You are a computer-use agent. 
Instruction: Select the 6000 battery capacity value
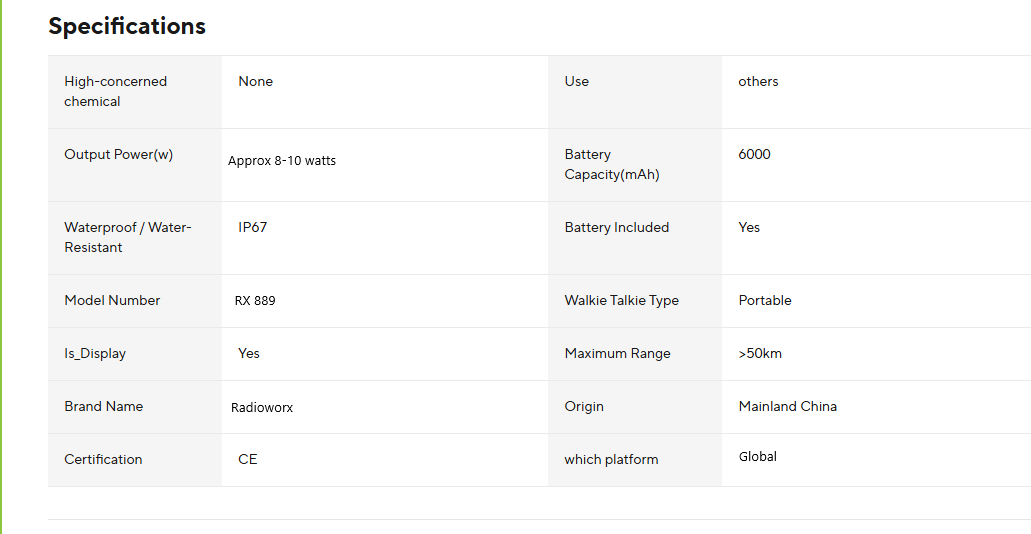pos(754,154)
